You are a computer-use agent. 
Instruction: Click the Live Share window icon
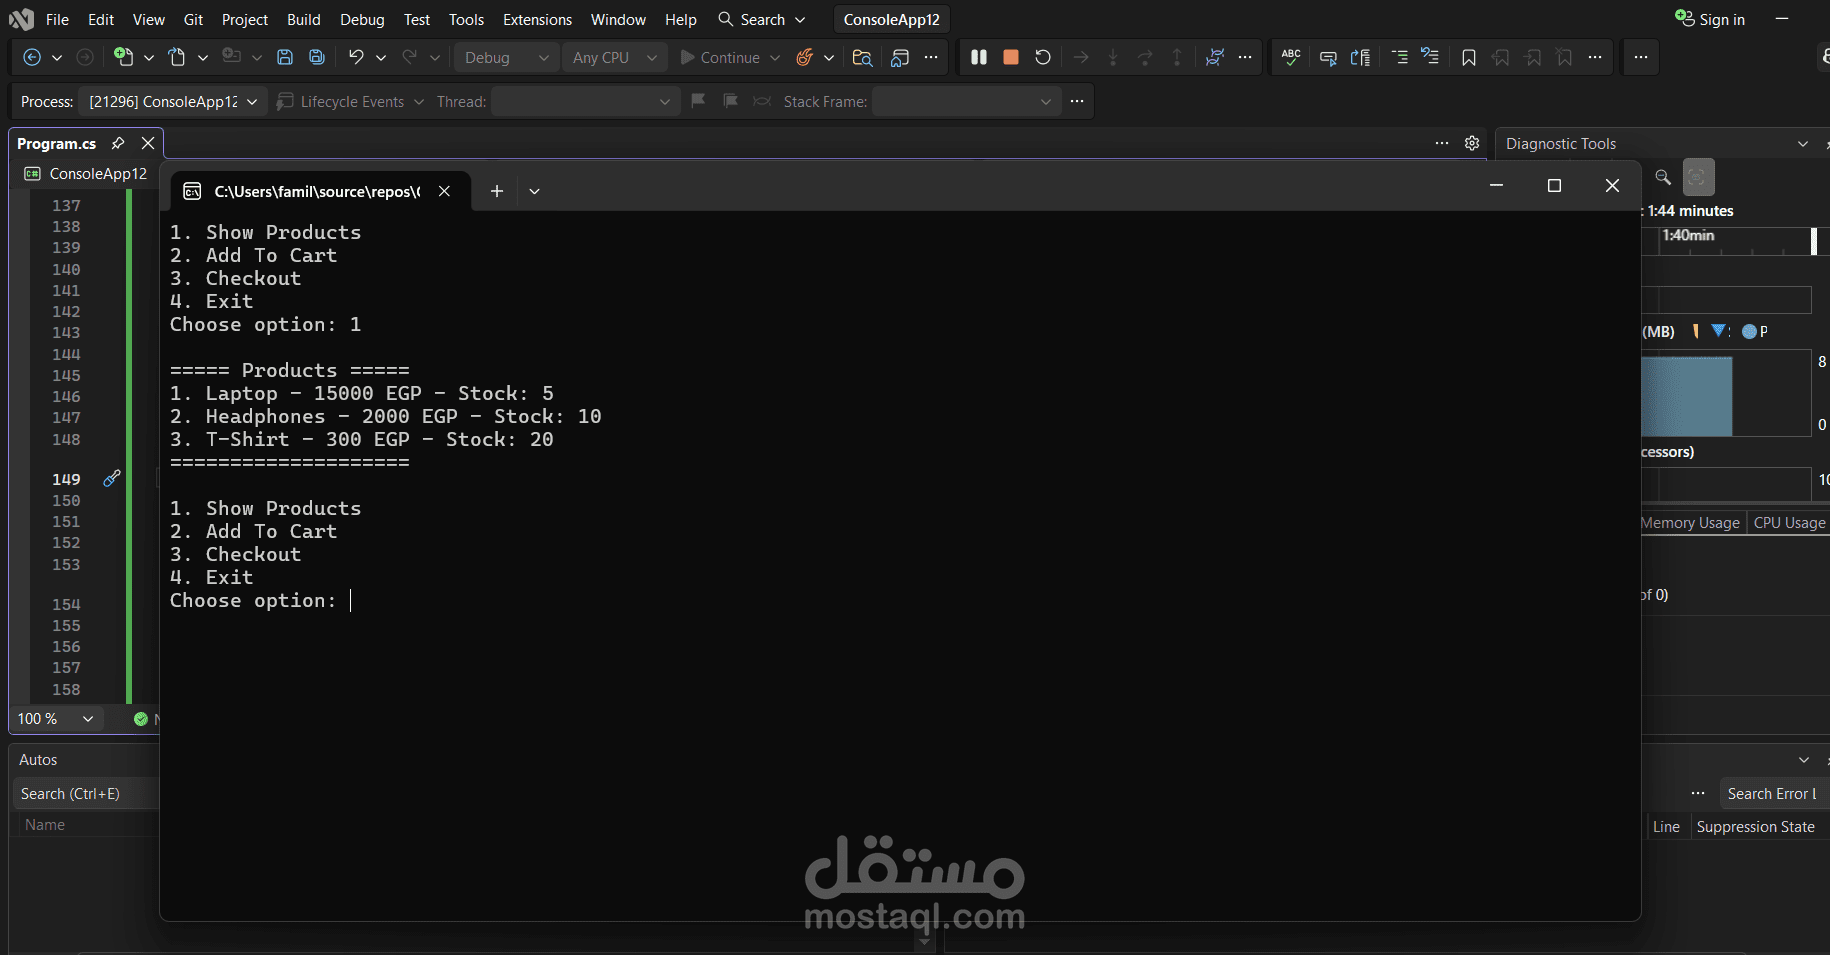(x=900, y=58)
